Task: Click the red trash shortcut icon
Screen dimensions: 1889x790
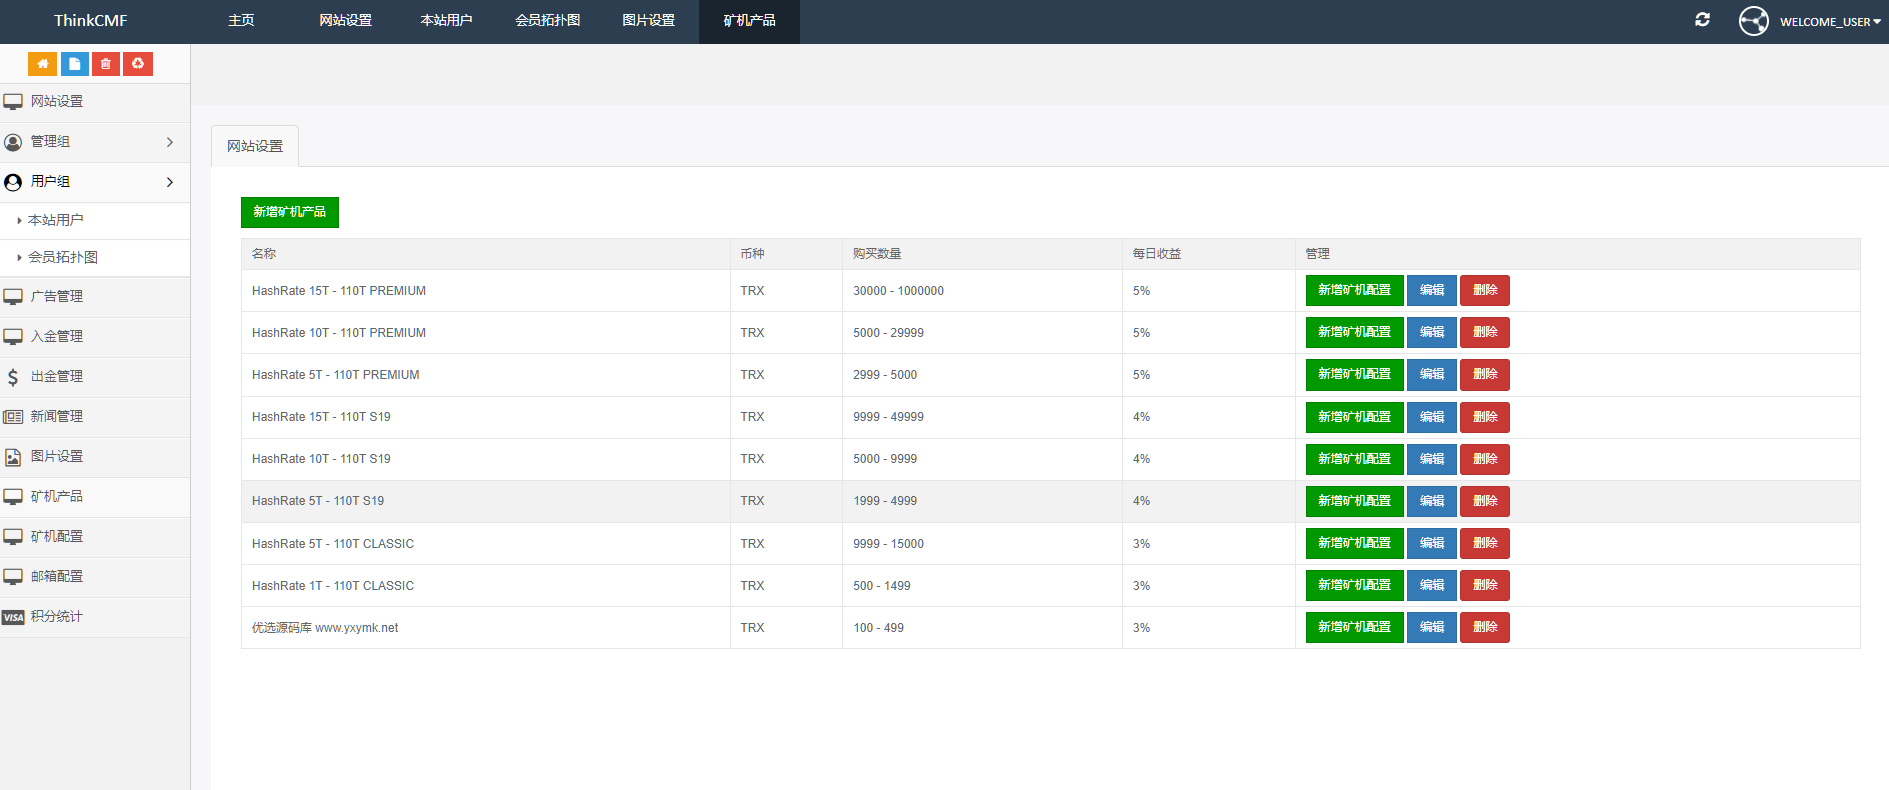Action: (106, 64)
